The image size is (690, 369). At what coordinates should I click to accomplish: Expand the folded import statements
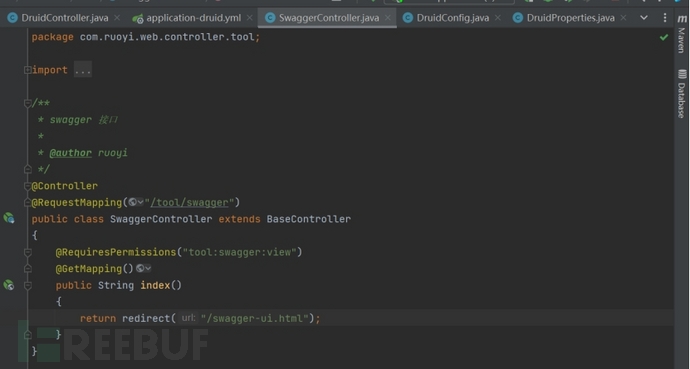click(83, 70)
